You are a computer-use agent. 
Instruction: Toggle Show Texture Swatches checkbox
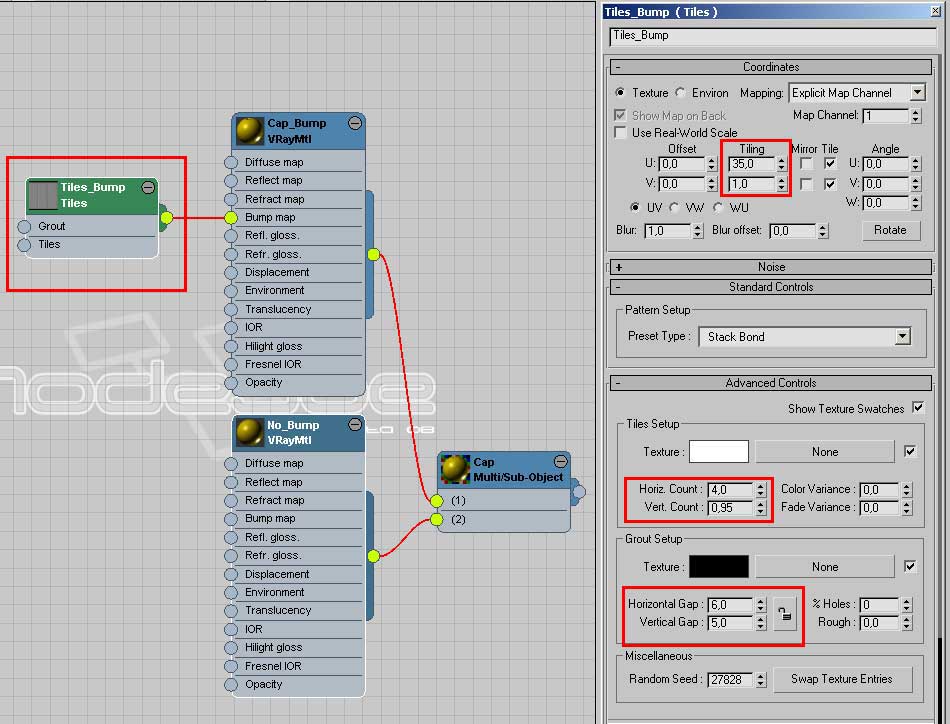coord(918,408)
